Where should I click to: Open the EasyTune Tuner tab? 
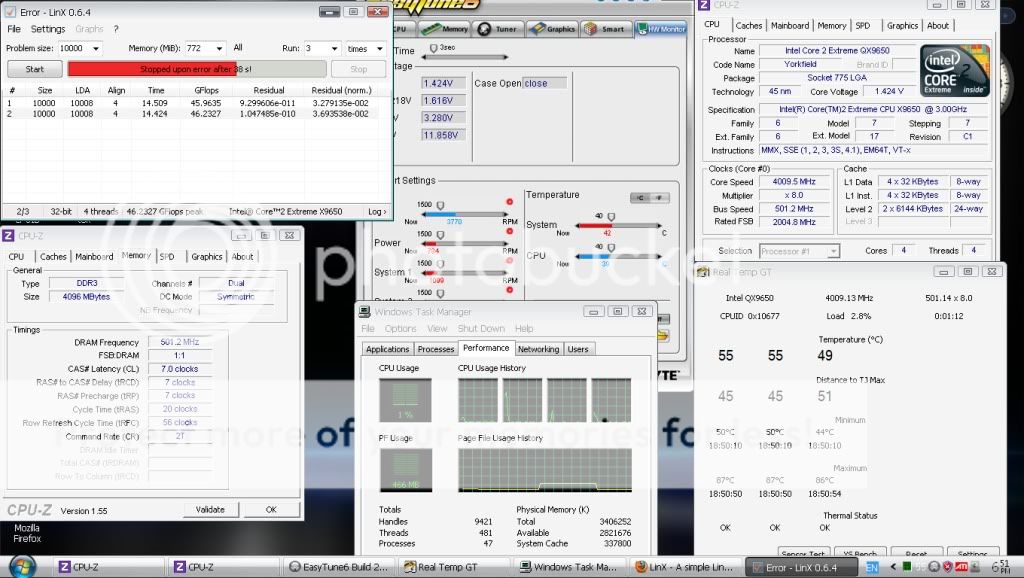pos(499,29)
